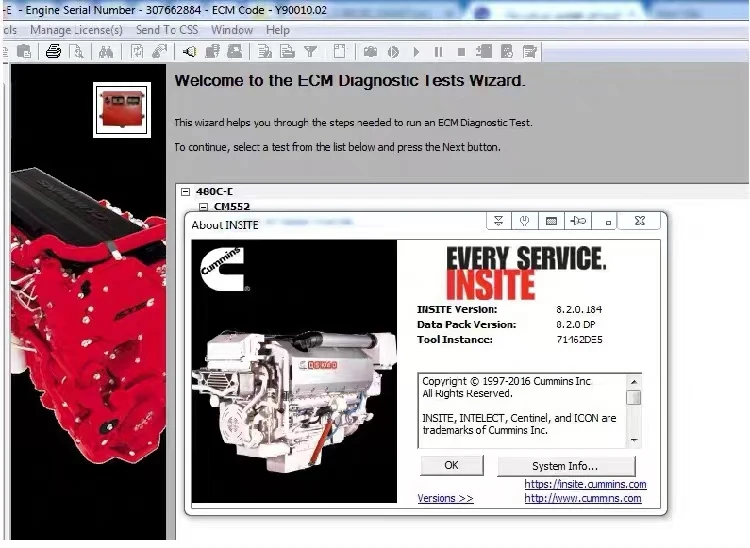Click the Tool Instance value 71462DE5
750x548 pixels.
(579, 340)
